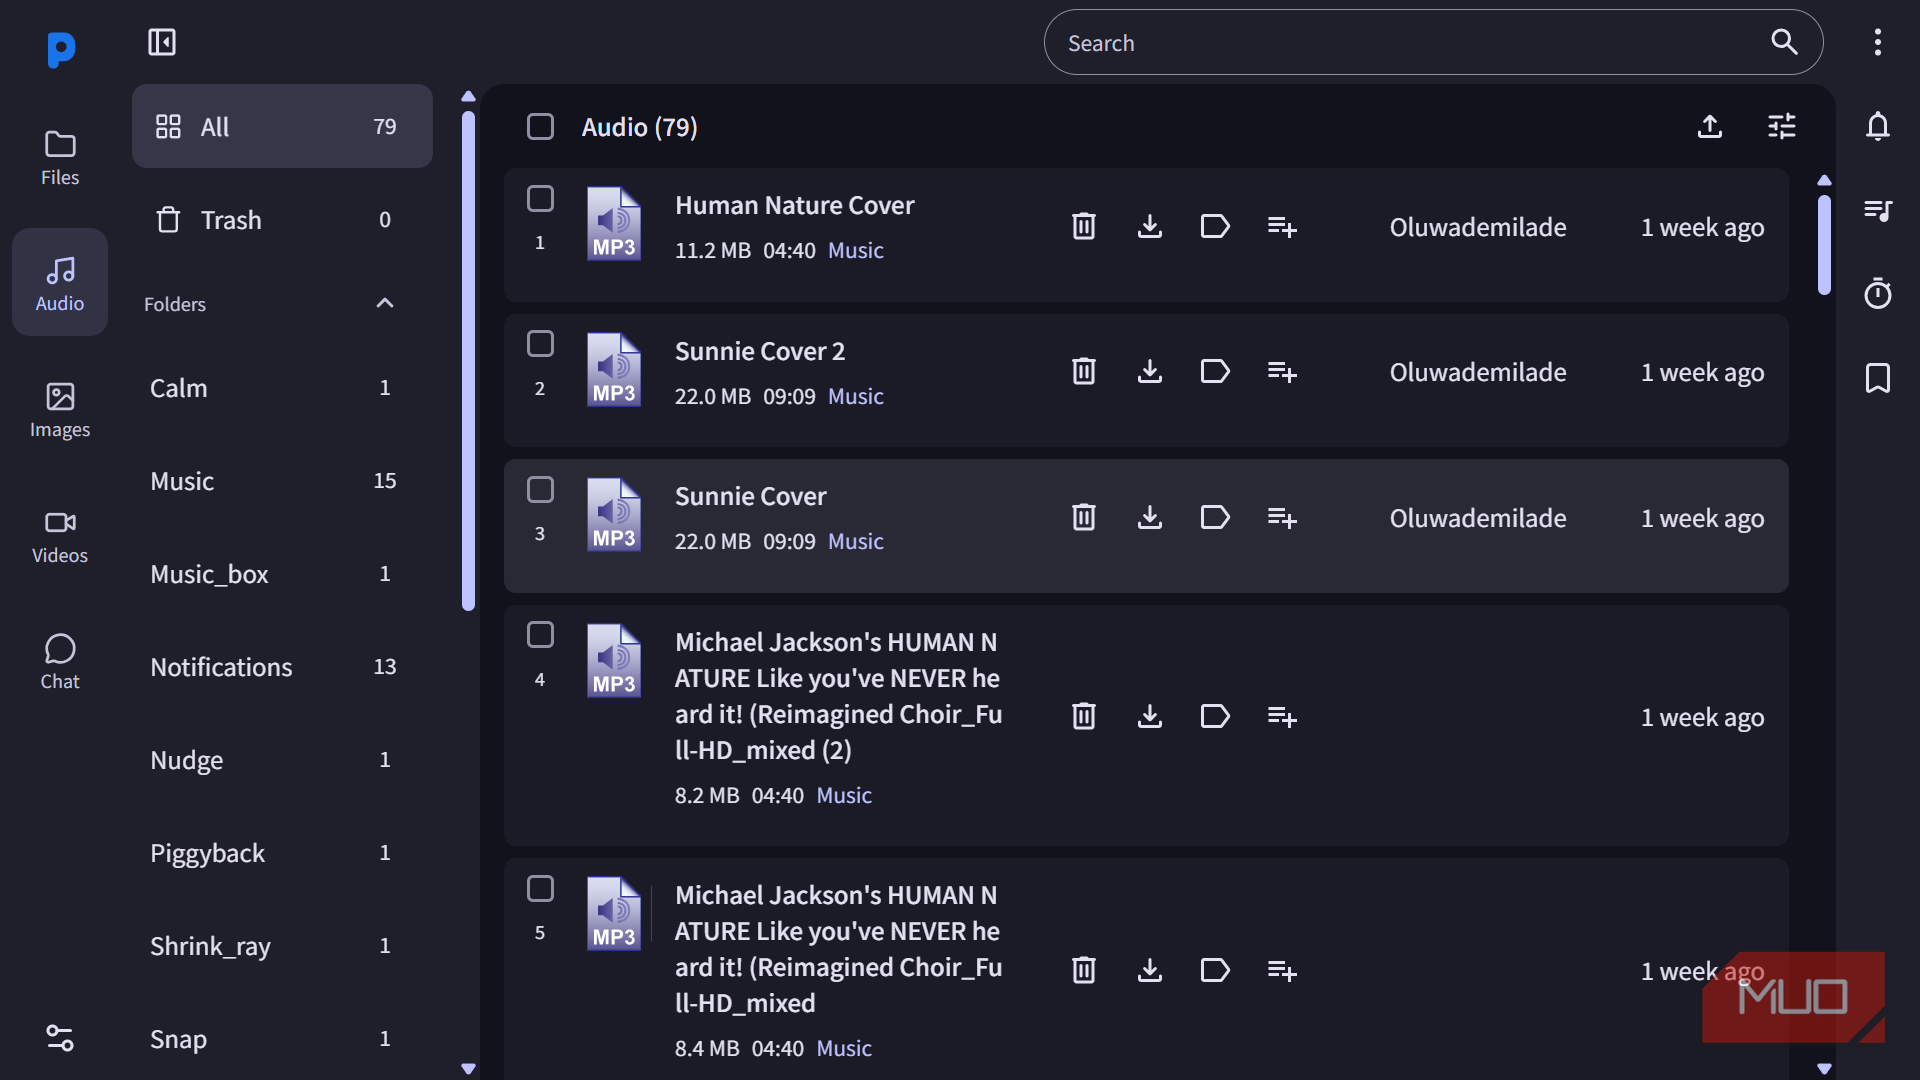Collapse the sidebar panel
Image resolution: width=1920 pixels, height=1080 pixels.
click(x=162, y=42)
